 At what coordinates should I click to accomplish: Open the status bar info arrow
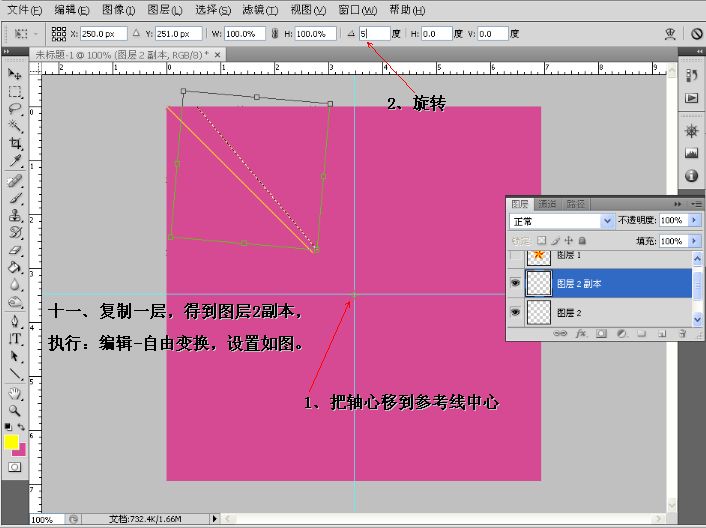[x=215, y=519]
